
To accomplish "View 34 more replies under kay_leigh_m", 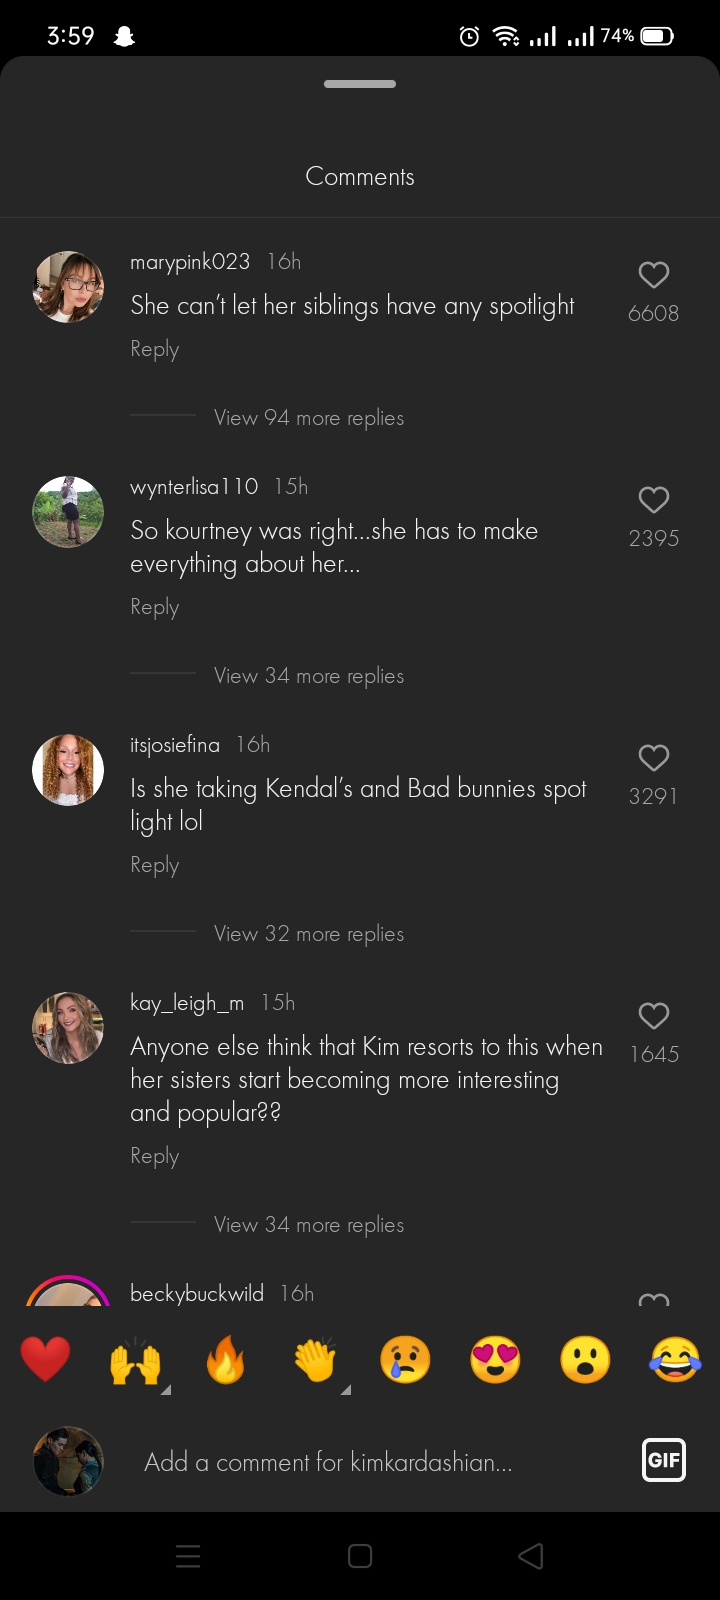I will pyautogui.click(x=308, y=1225).
